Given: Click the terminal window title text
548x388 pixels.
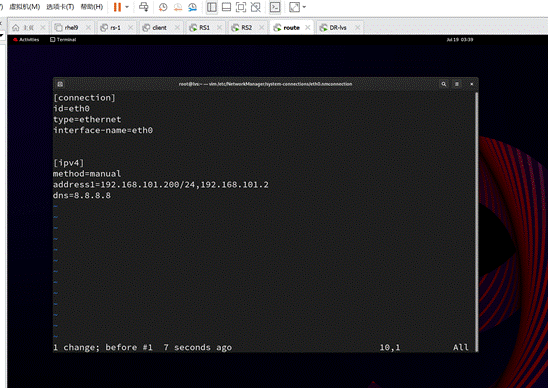Looking at the screenshot, I should pyautogui.click(x=265, y=84).
